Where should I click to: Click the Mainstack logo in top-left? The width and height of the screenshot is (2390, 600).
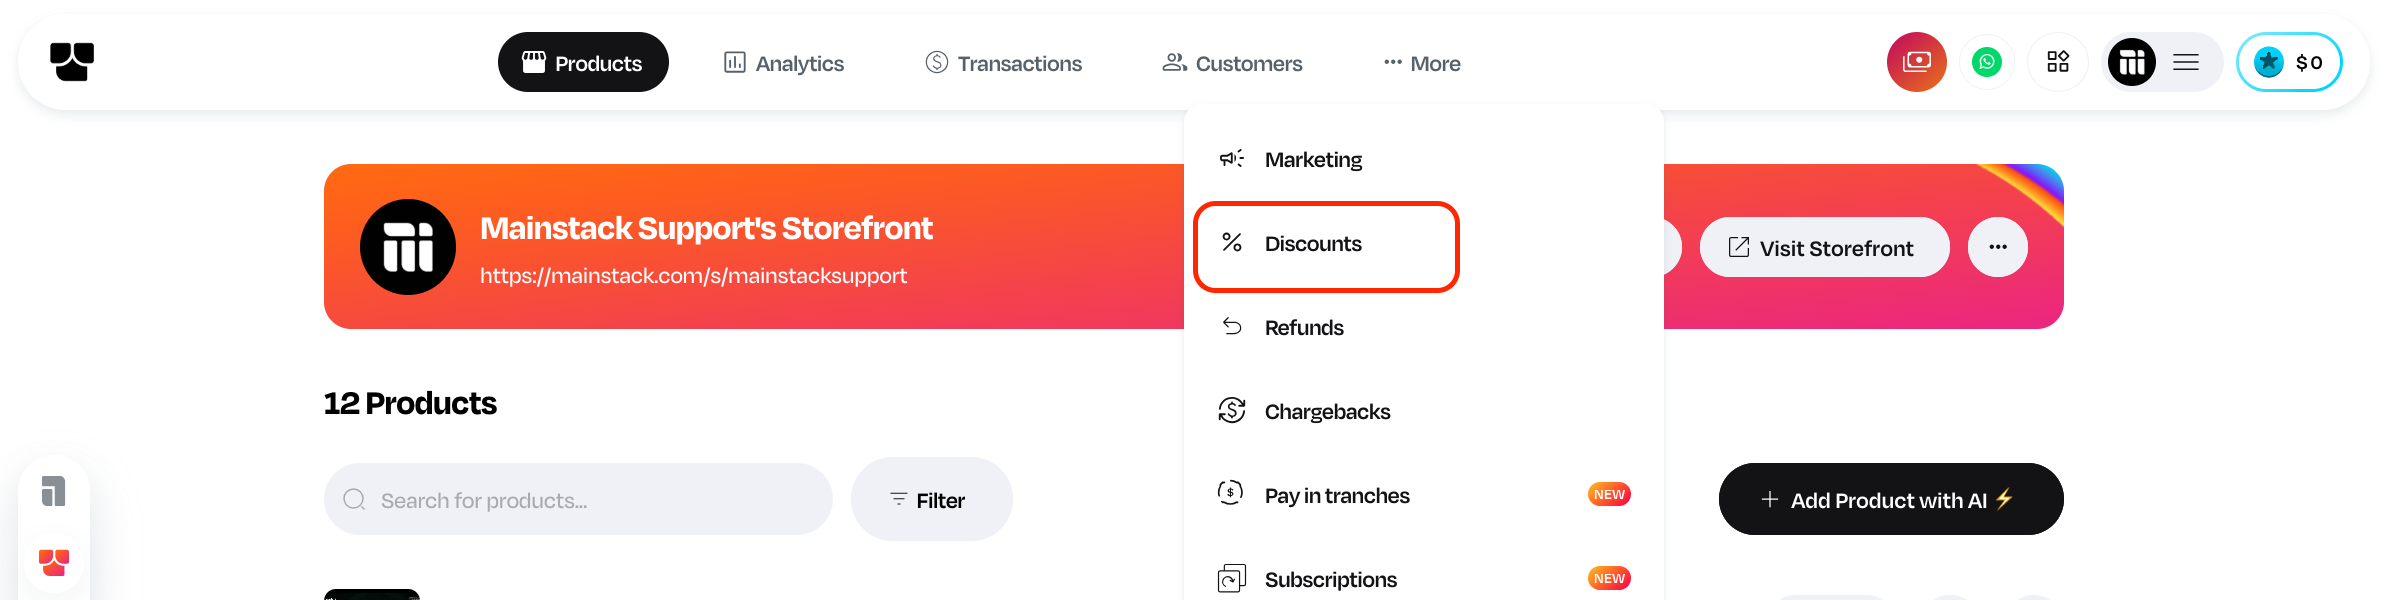click(72, 62)
